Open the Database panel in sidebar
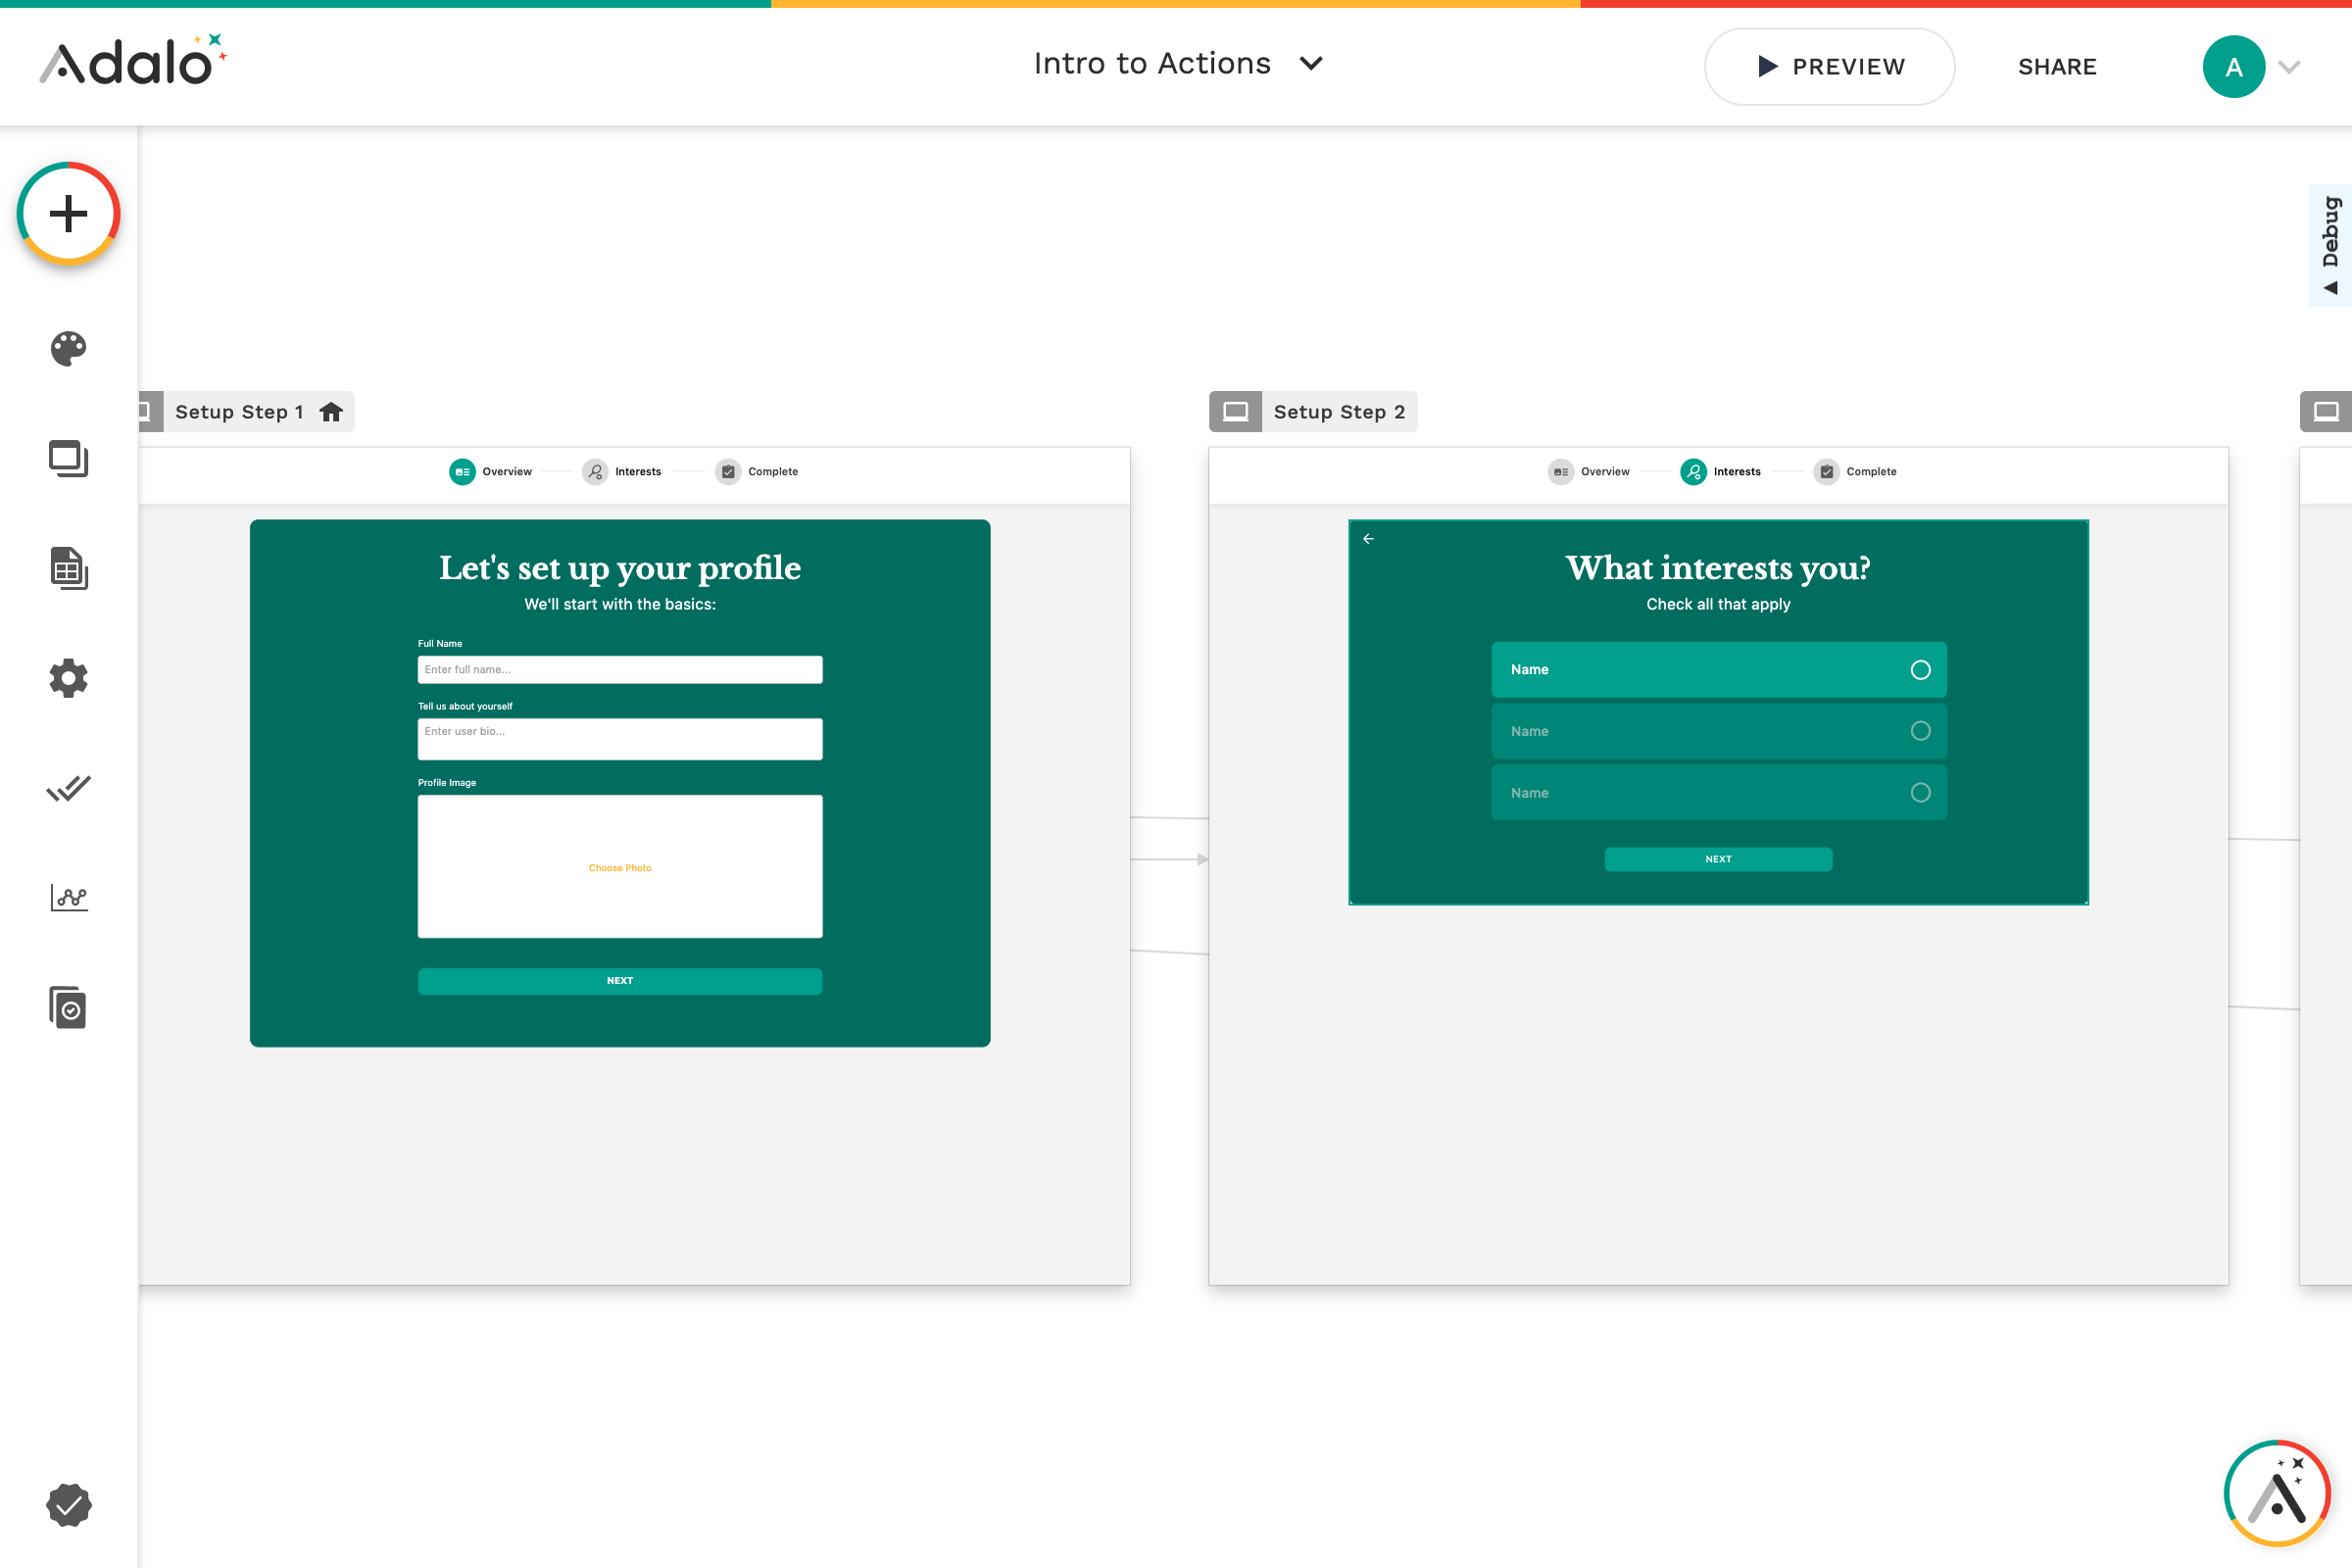Screen dimensions: 2352x1568 pyautogui.click(x=67, y=570)
